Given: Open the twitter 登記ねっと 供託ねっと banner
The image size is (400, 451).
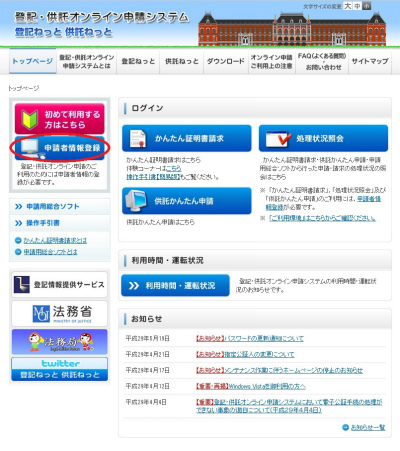Looking at the screenshot, I should pyautogui.click(x=60, y=369).
